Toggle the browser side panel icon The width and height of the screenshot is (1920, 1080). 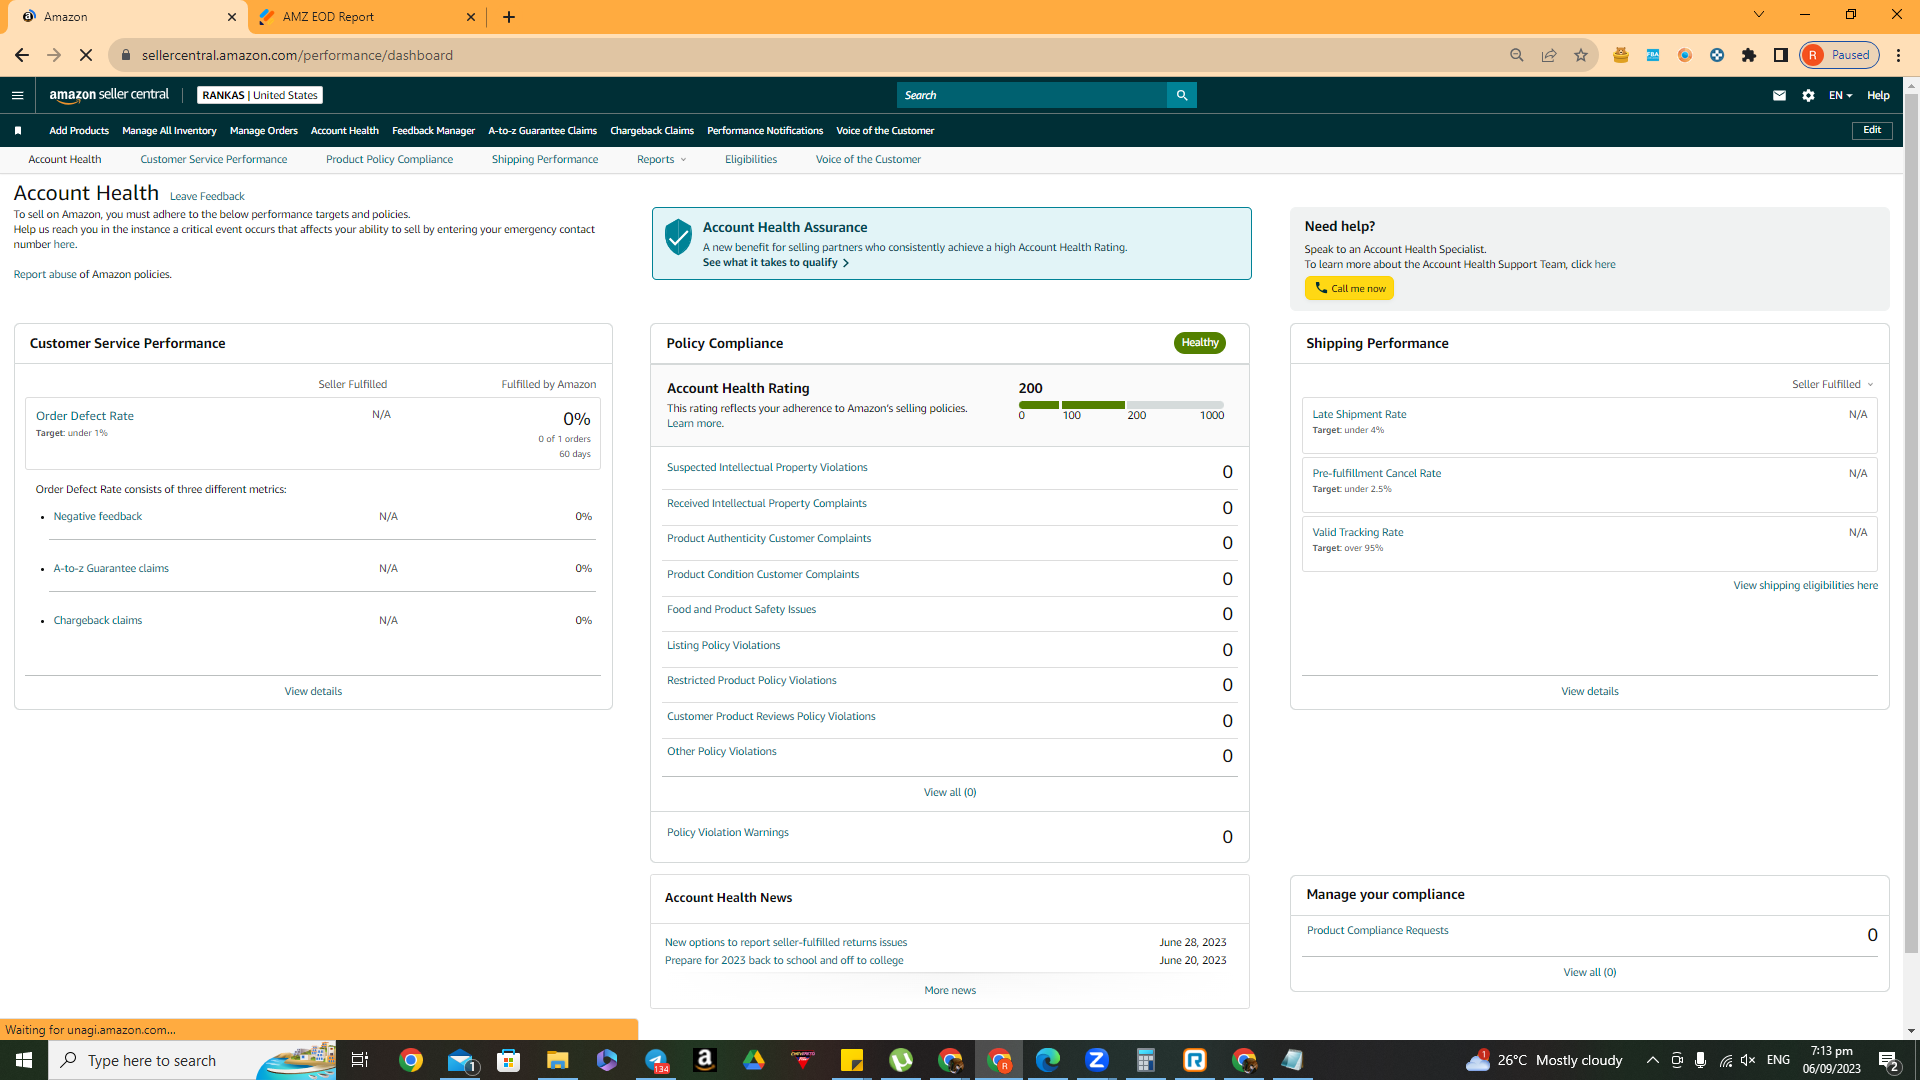1781,55
